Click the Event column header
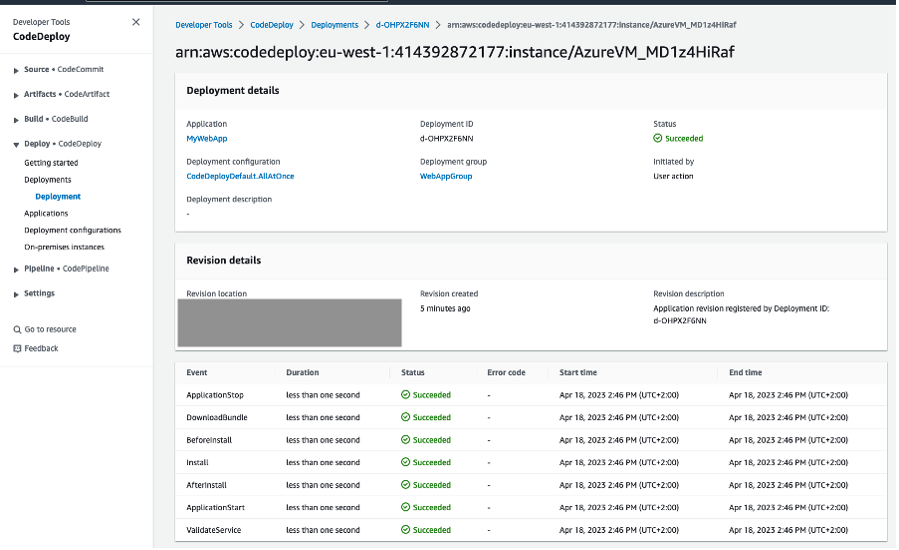This screenshot has width=899, height=550. (x=197, y=373)
